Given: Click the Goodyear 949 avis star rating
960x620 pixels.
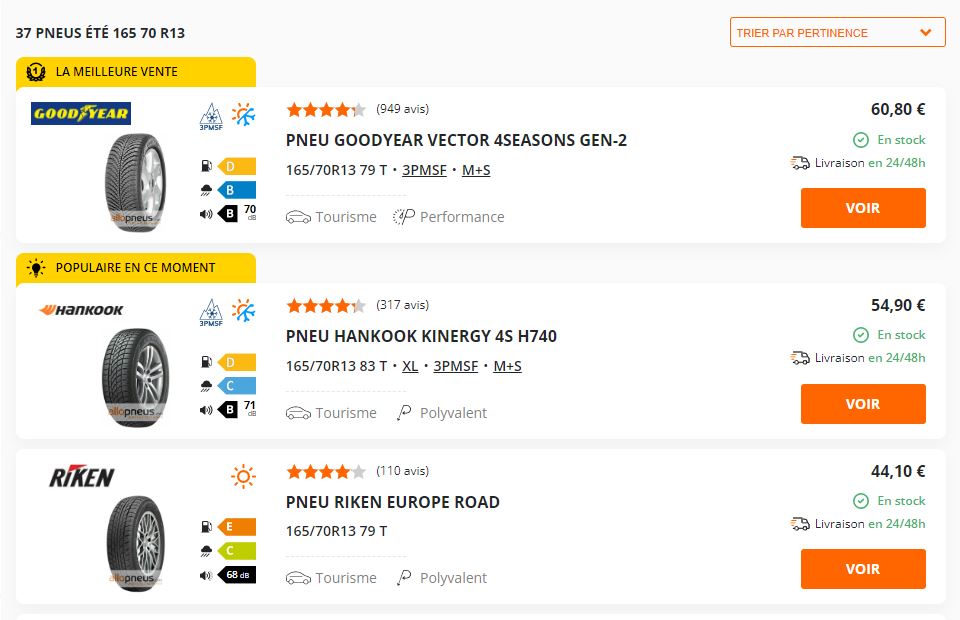Looking at the screenshot, I should tap(325, 109).
